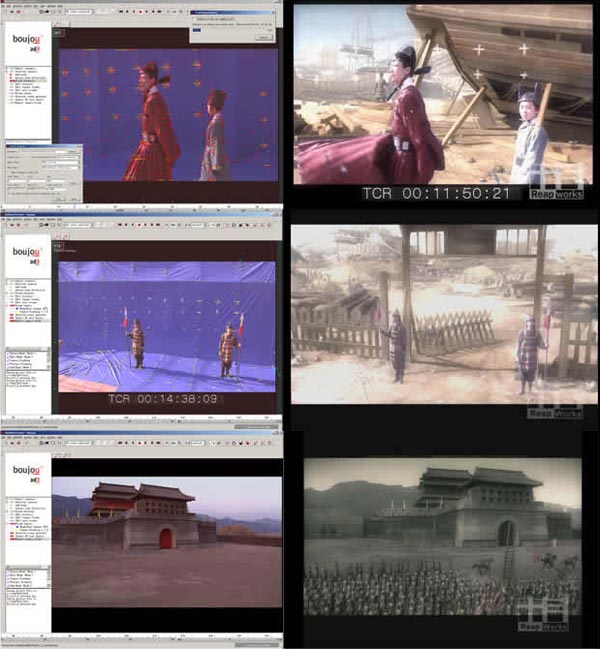Image resolution: width=600 pixels, height=649 pixels.
Task: Click the TCR 00:14:38:09 timecode text
Action: [x=162, y=399]
